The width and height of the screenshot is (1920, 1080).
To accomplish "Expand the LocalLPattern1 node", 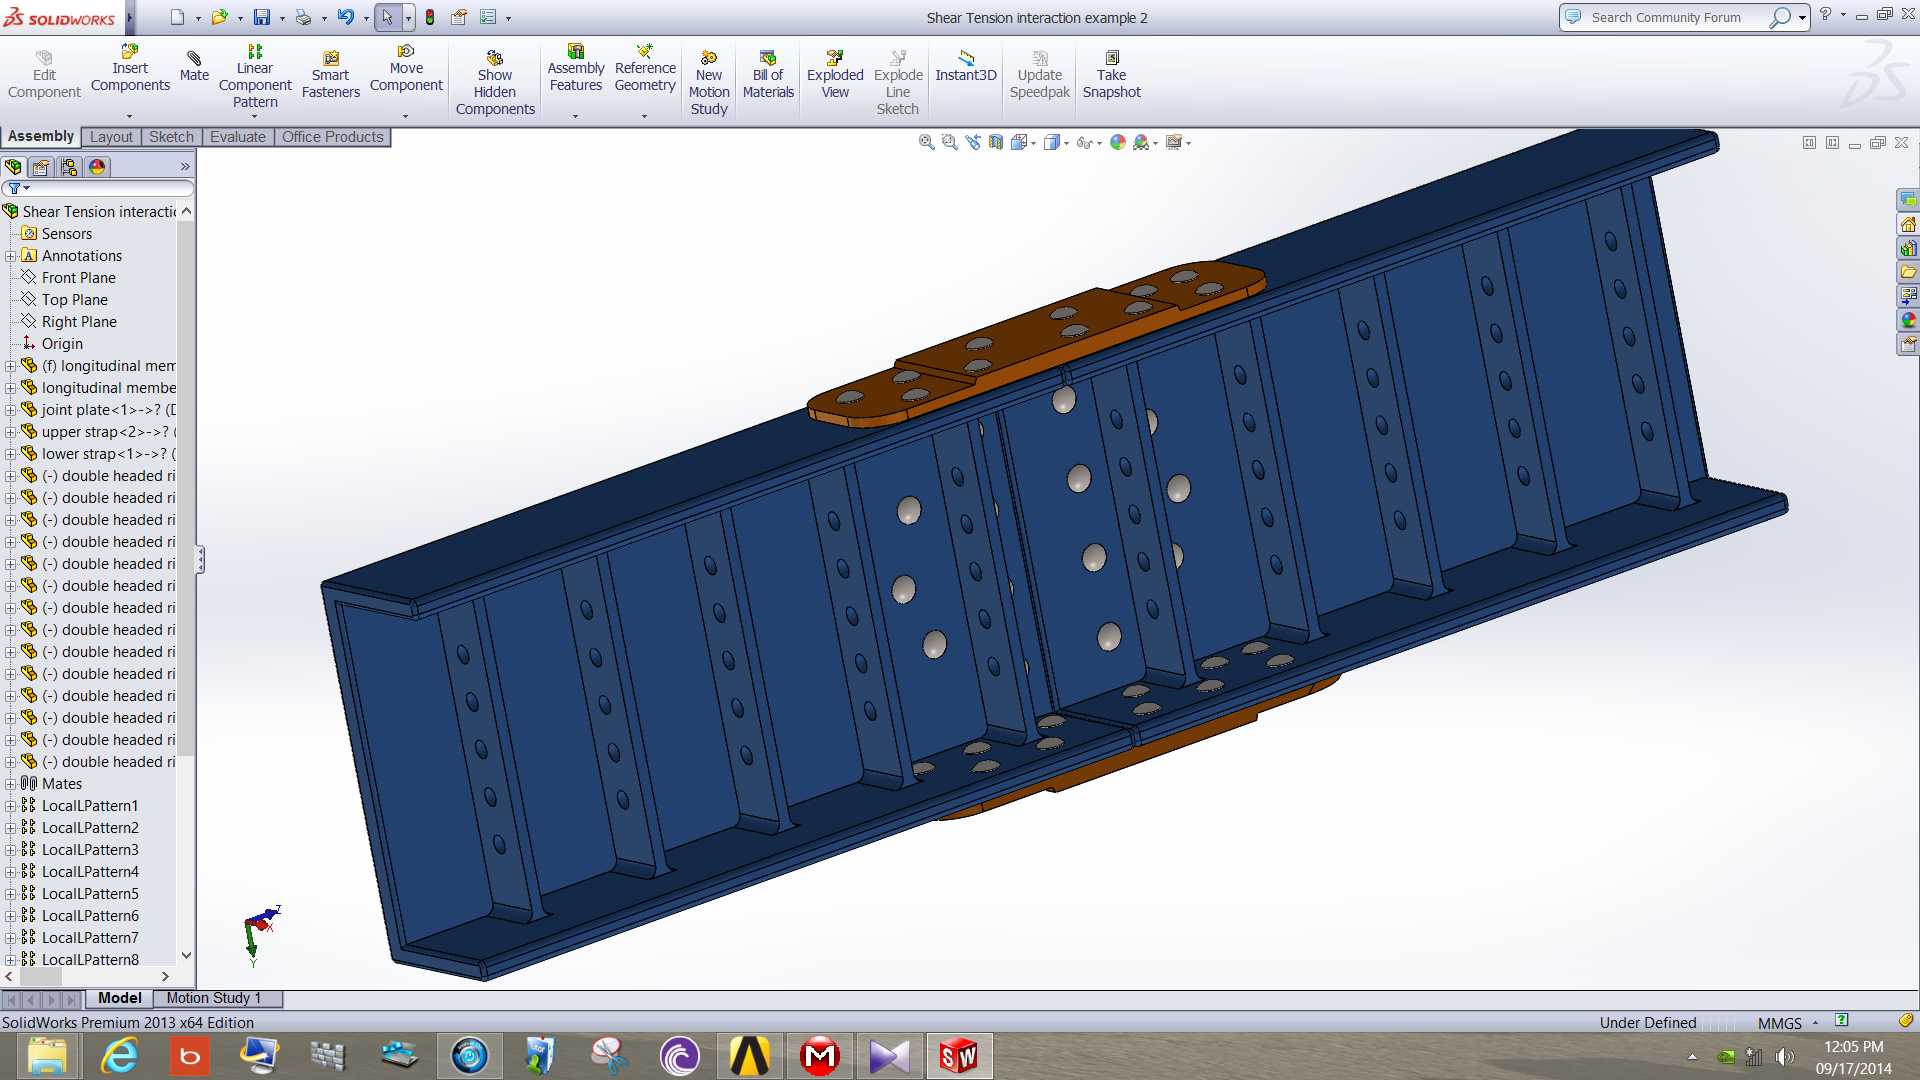I will (x=10, y=806).
